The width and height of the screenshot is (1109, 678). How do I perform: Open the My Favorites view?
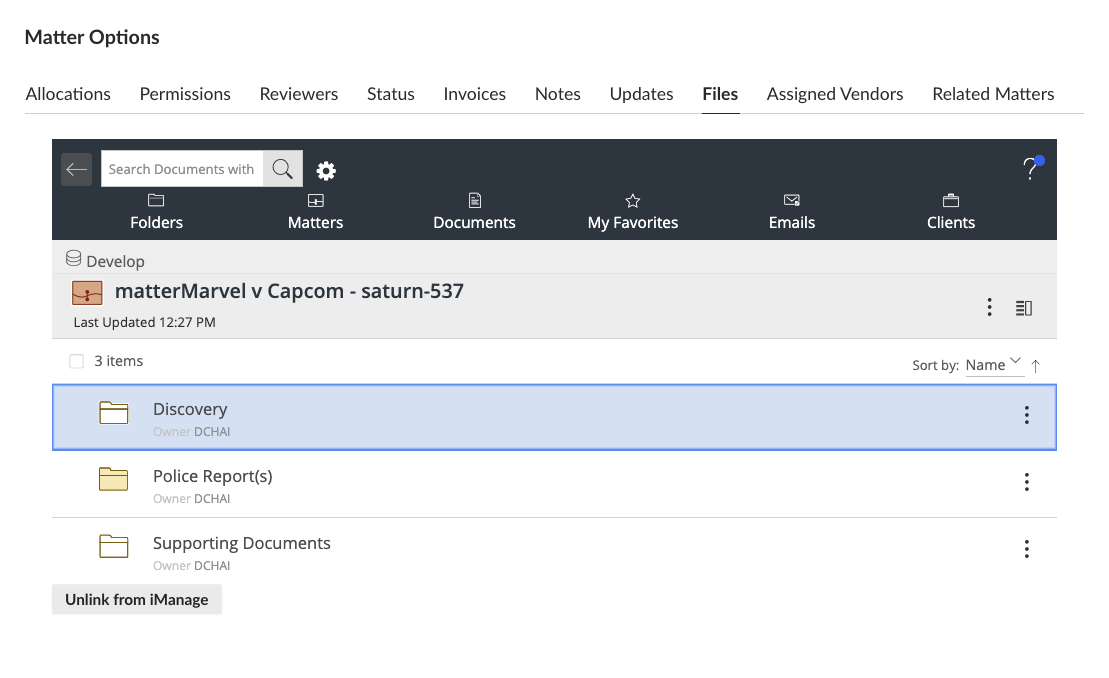tap(633, 212)
